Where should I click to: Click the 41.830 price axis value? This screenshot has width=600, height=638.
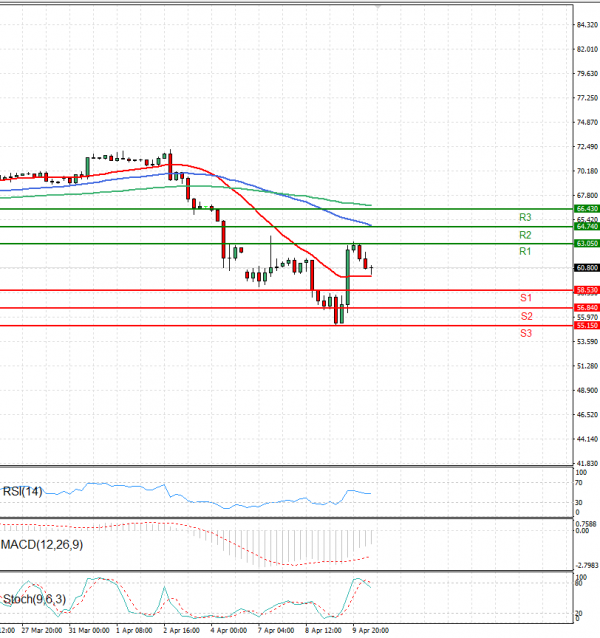pos(587,463)
